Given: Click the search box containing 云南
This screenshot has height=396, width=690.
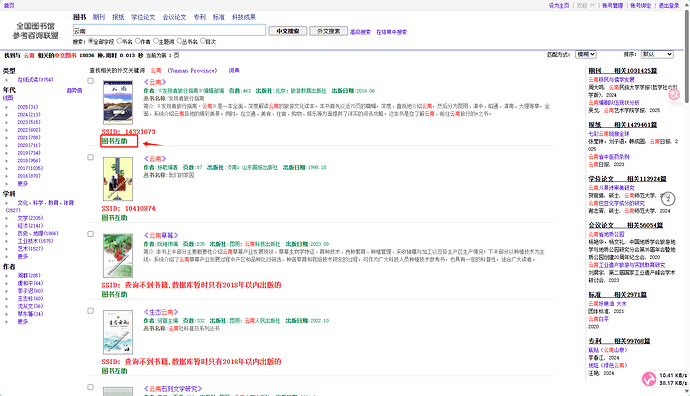Looking at the screenshot, I should tap(169, 30).
